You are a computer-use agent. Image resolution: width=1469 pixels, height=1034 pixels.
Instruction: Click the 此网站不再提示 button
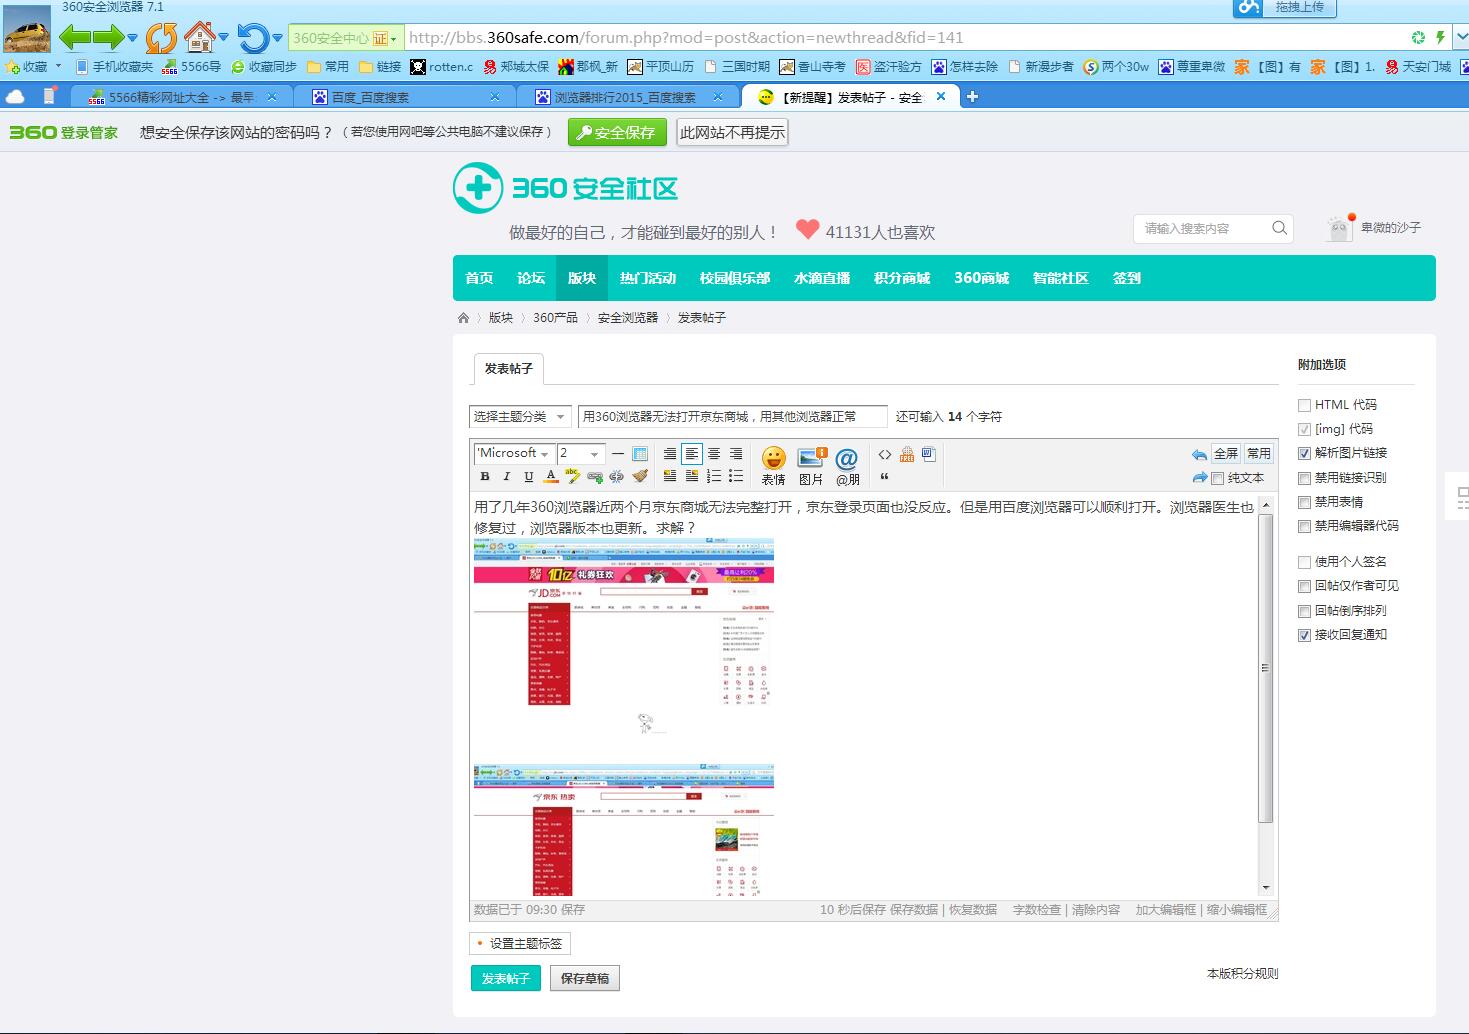(x=732, y=132)
